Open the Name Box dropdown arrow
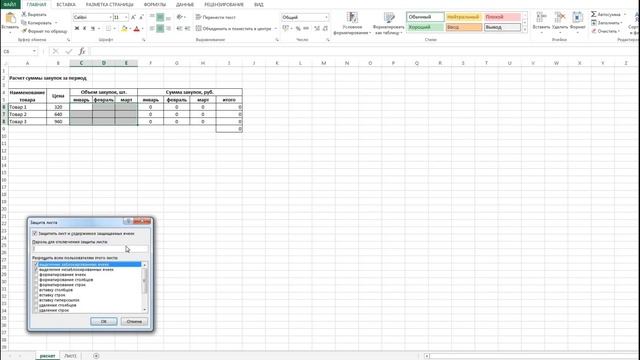This screenshot has height=360, width=640. [x=34, y=51]
